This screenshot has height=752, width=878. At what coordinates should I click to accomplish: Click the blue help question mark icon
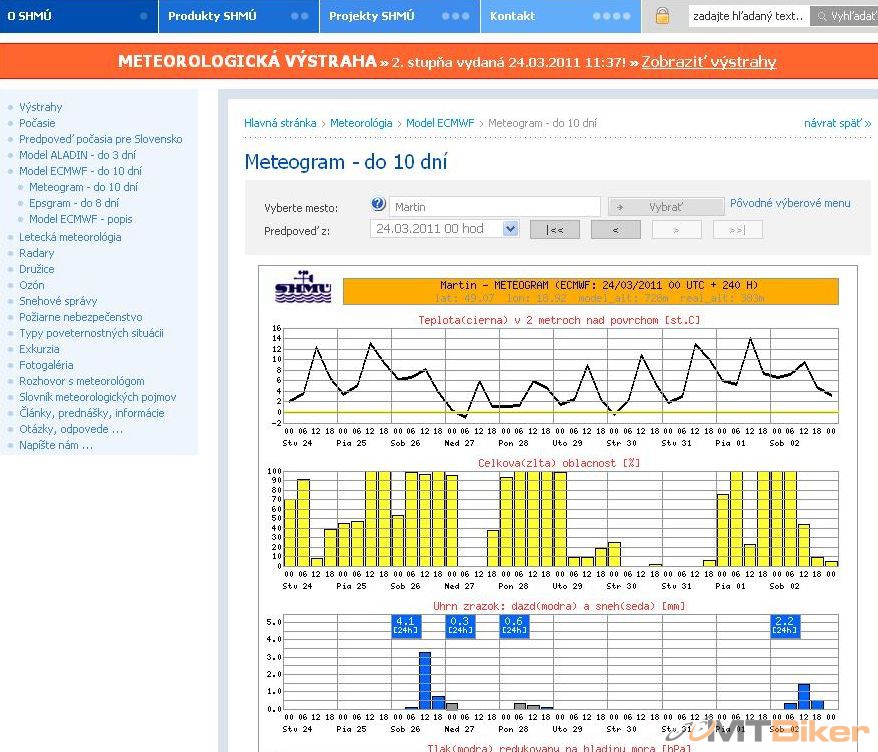[x=378, y=205]
